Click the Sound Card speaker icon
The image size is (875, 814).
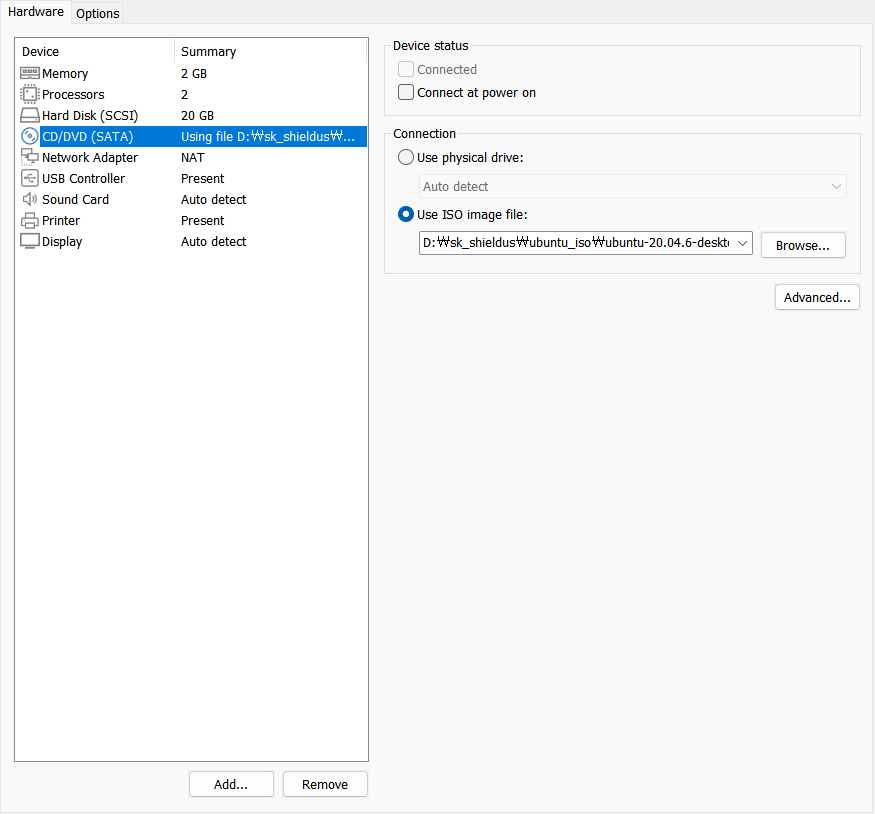point(30,199)
